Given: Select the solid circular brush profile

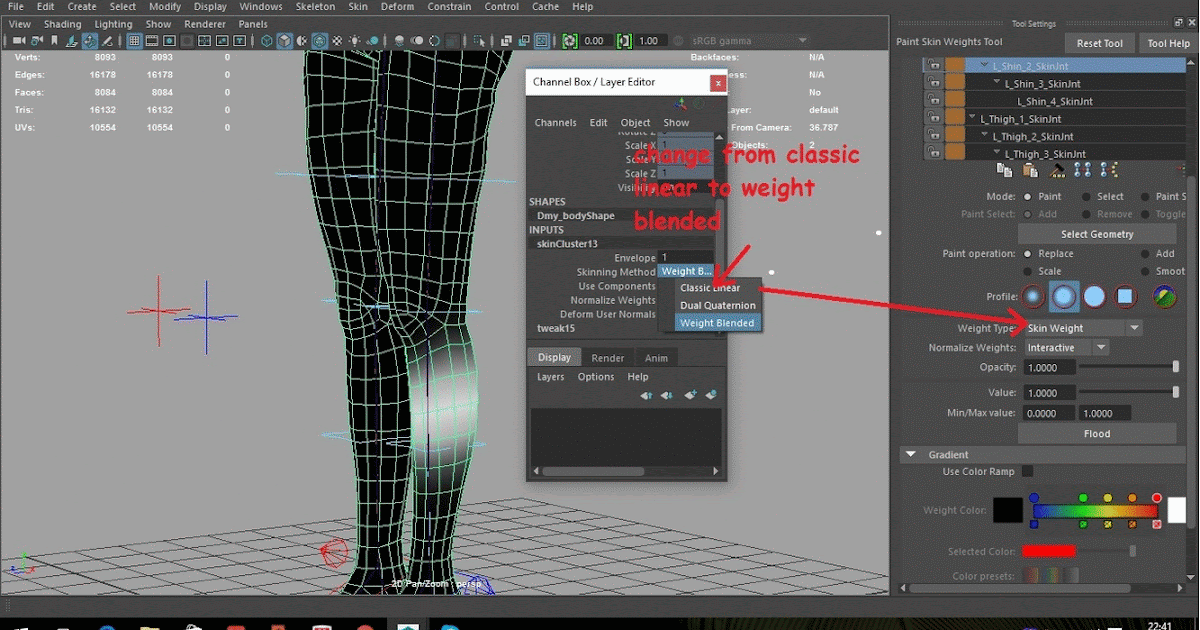Looking at the screenshot, I should click(x=1095, y=295).
